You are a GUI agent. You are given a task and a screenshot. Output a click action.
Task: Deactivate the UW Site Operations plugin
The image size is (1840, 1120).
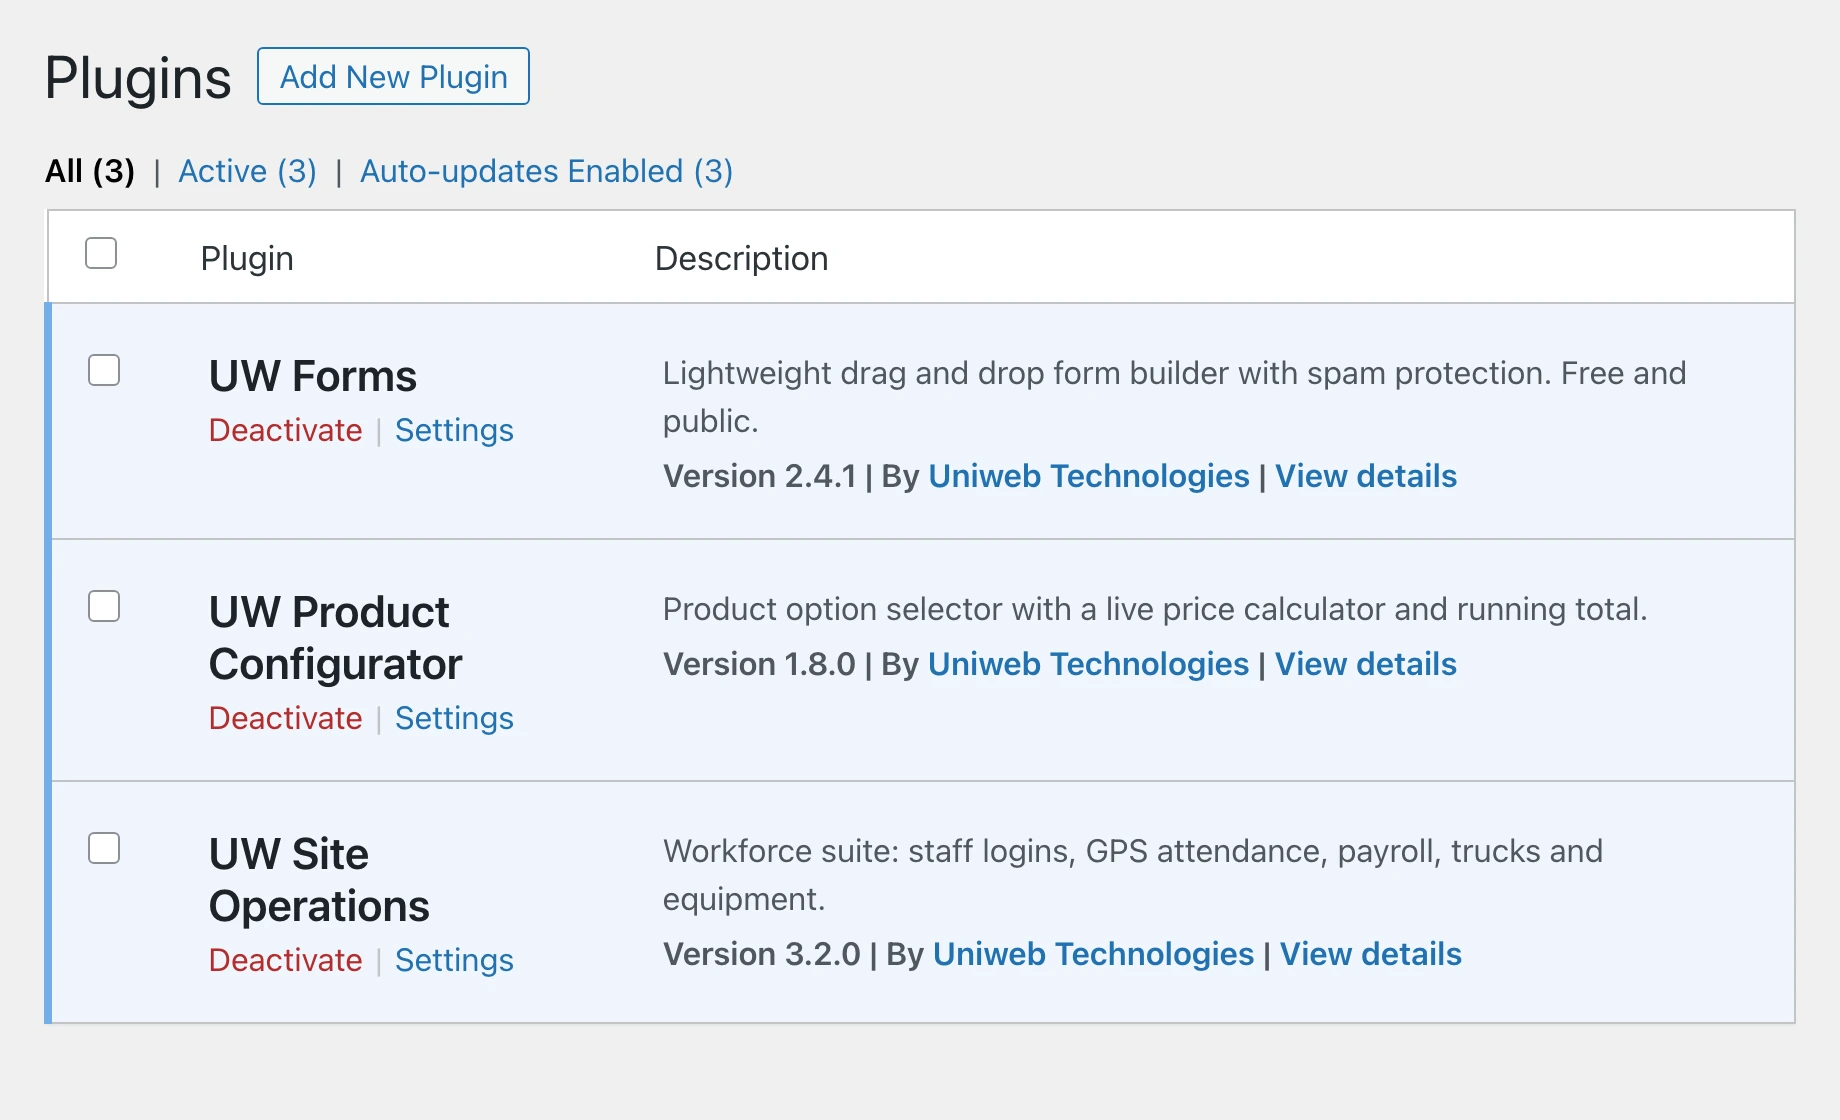tap(285, 960)
